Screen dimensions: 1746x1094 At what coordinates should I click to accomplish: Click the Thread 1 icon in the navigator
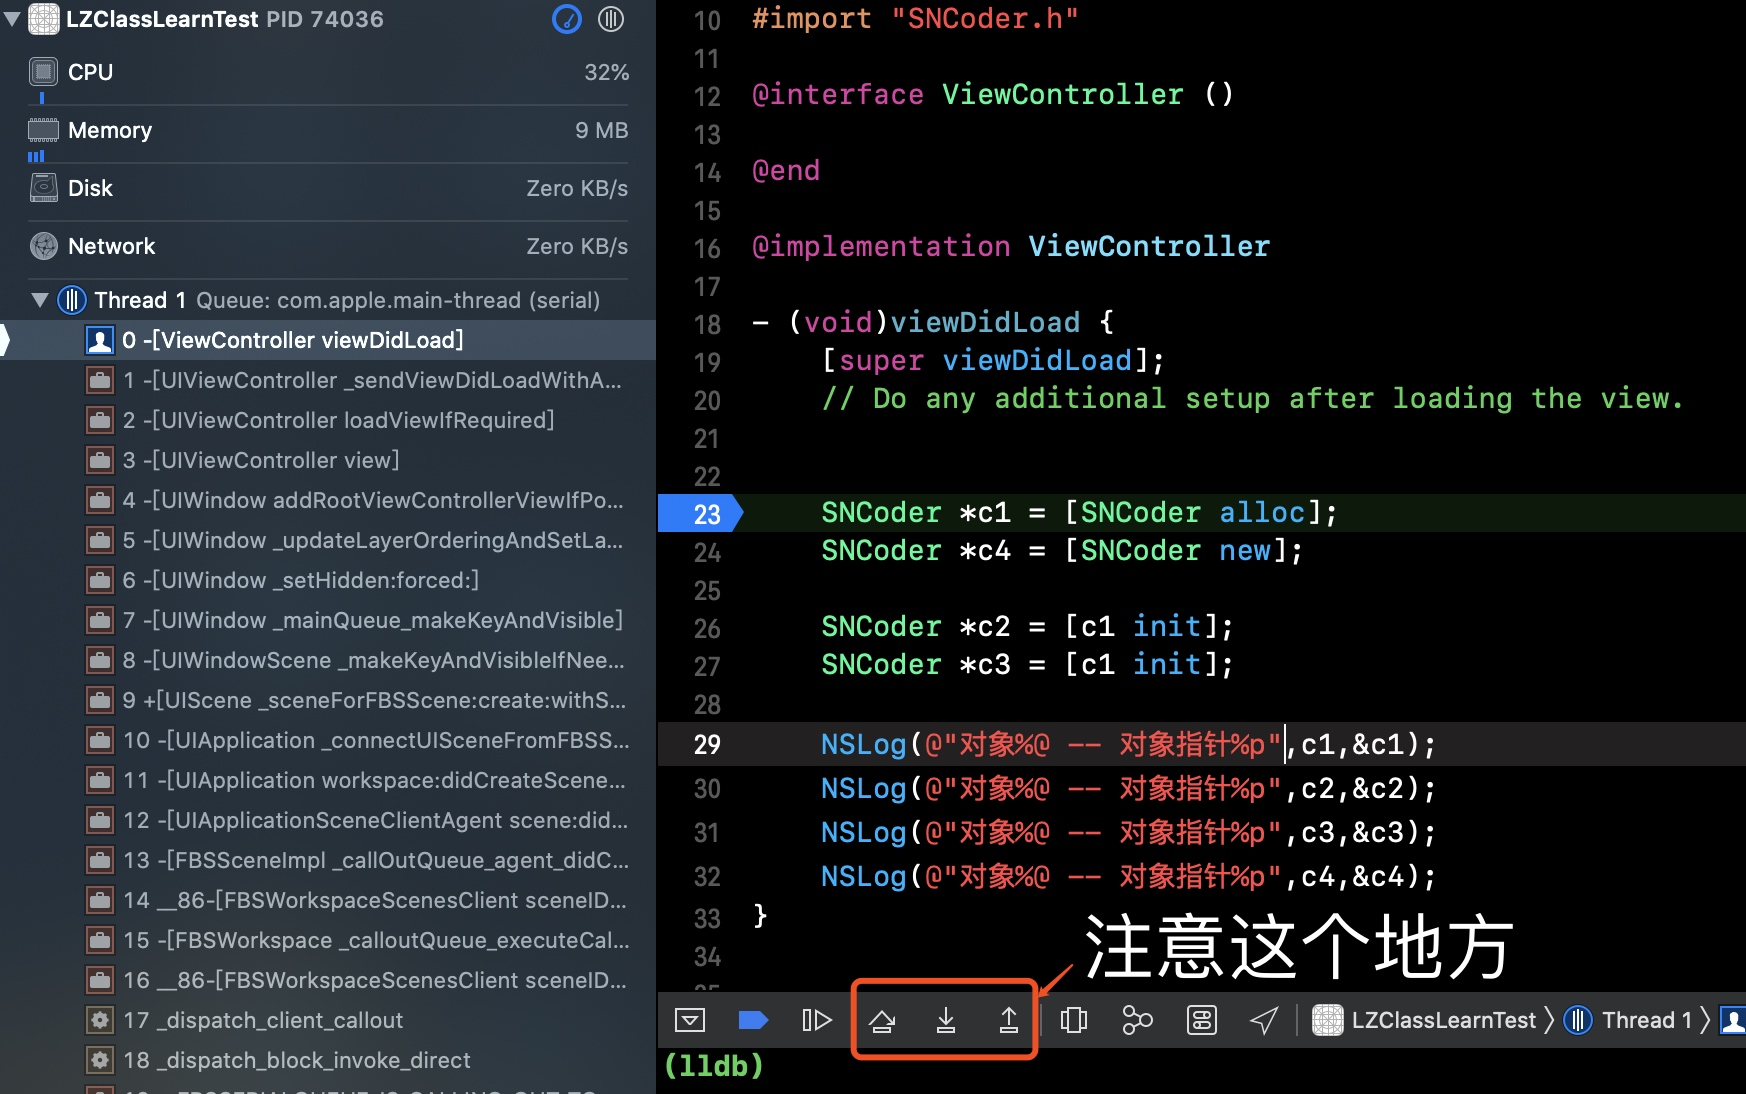coord(71,300)
